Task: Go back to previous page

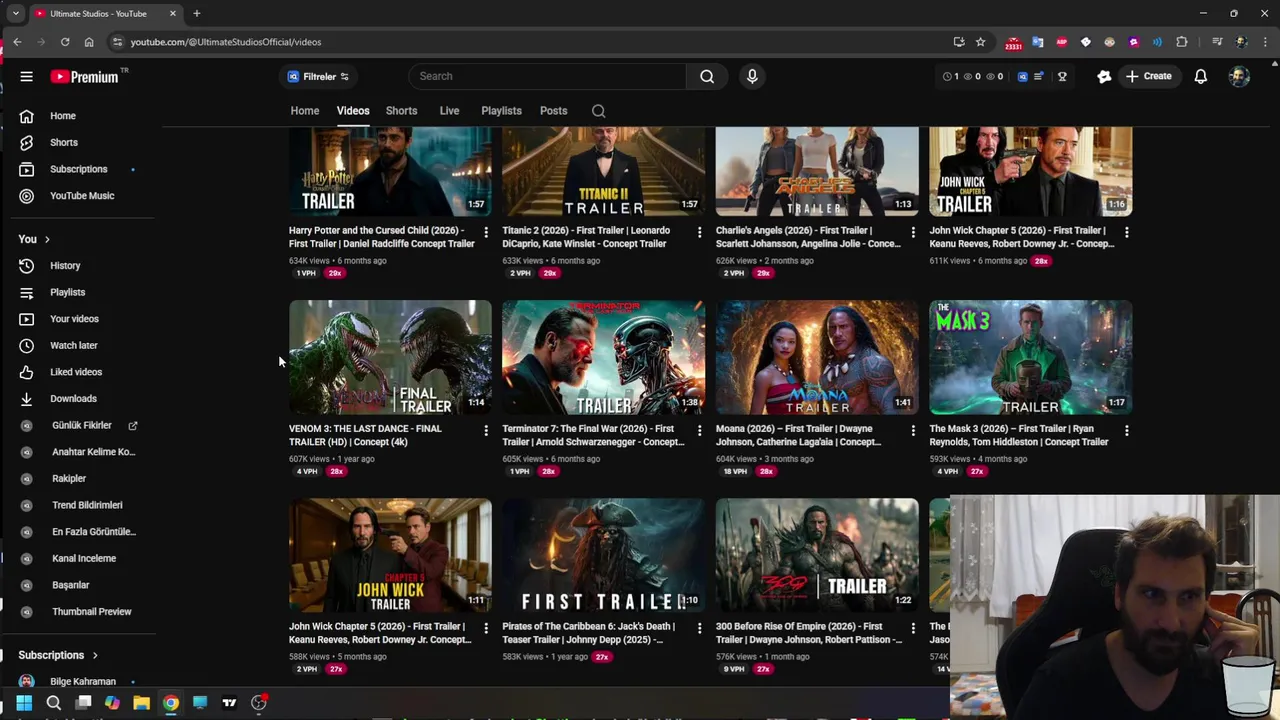Action: (17, 42)
